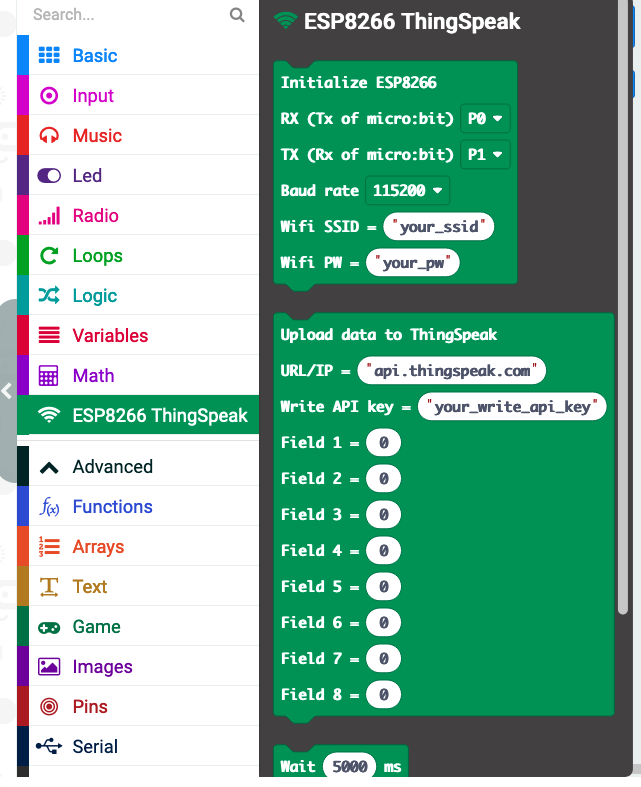The image size is (641, 787).
Task: Click the Led toggle icon
Action: tap(49, 176)
